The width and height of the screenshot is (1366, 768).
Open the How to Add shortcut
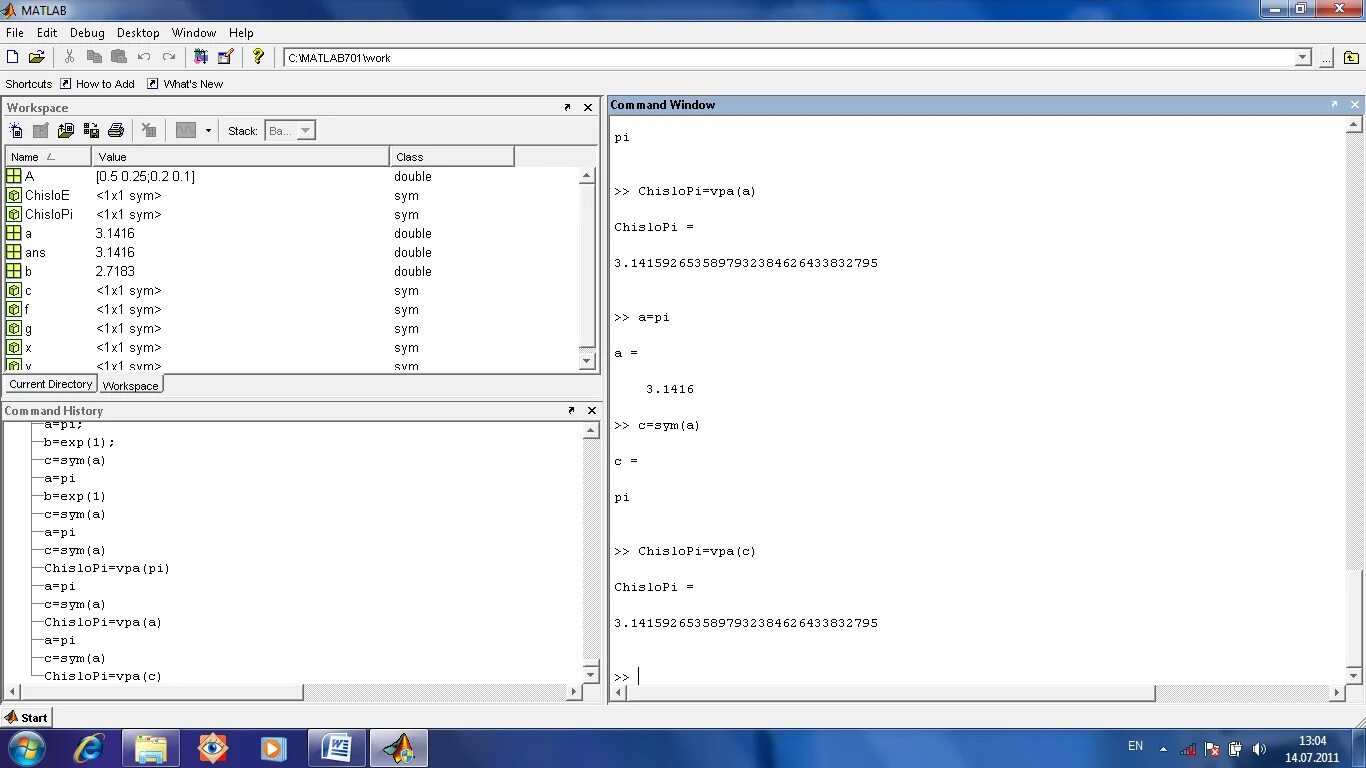97,84
